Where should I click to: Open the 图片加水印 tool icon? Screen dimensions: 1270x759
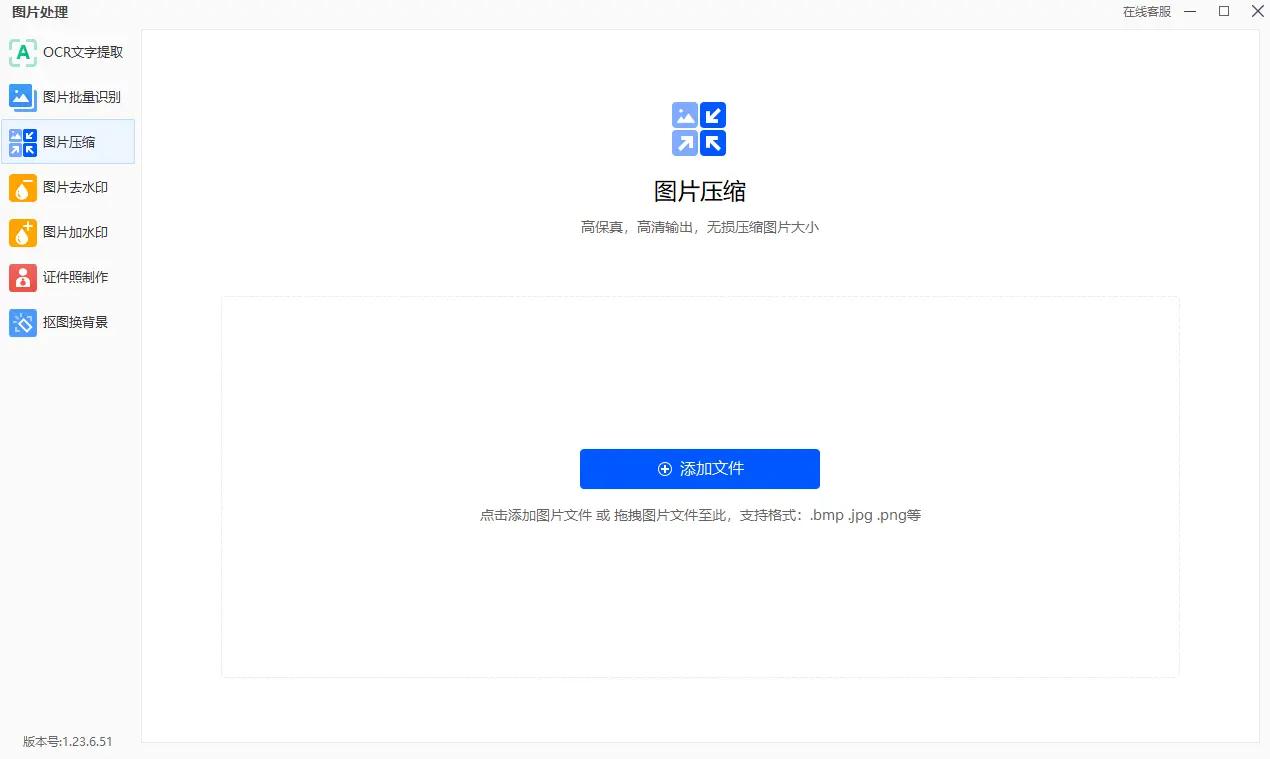coord(22,232)
